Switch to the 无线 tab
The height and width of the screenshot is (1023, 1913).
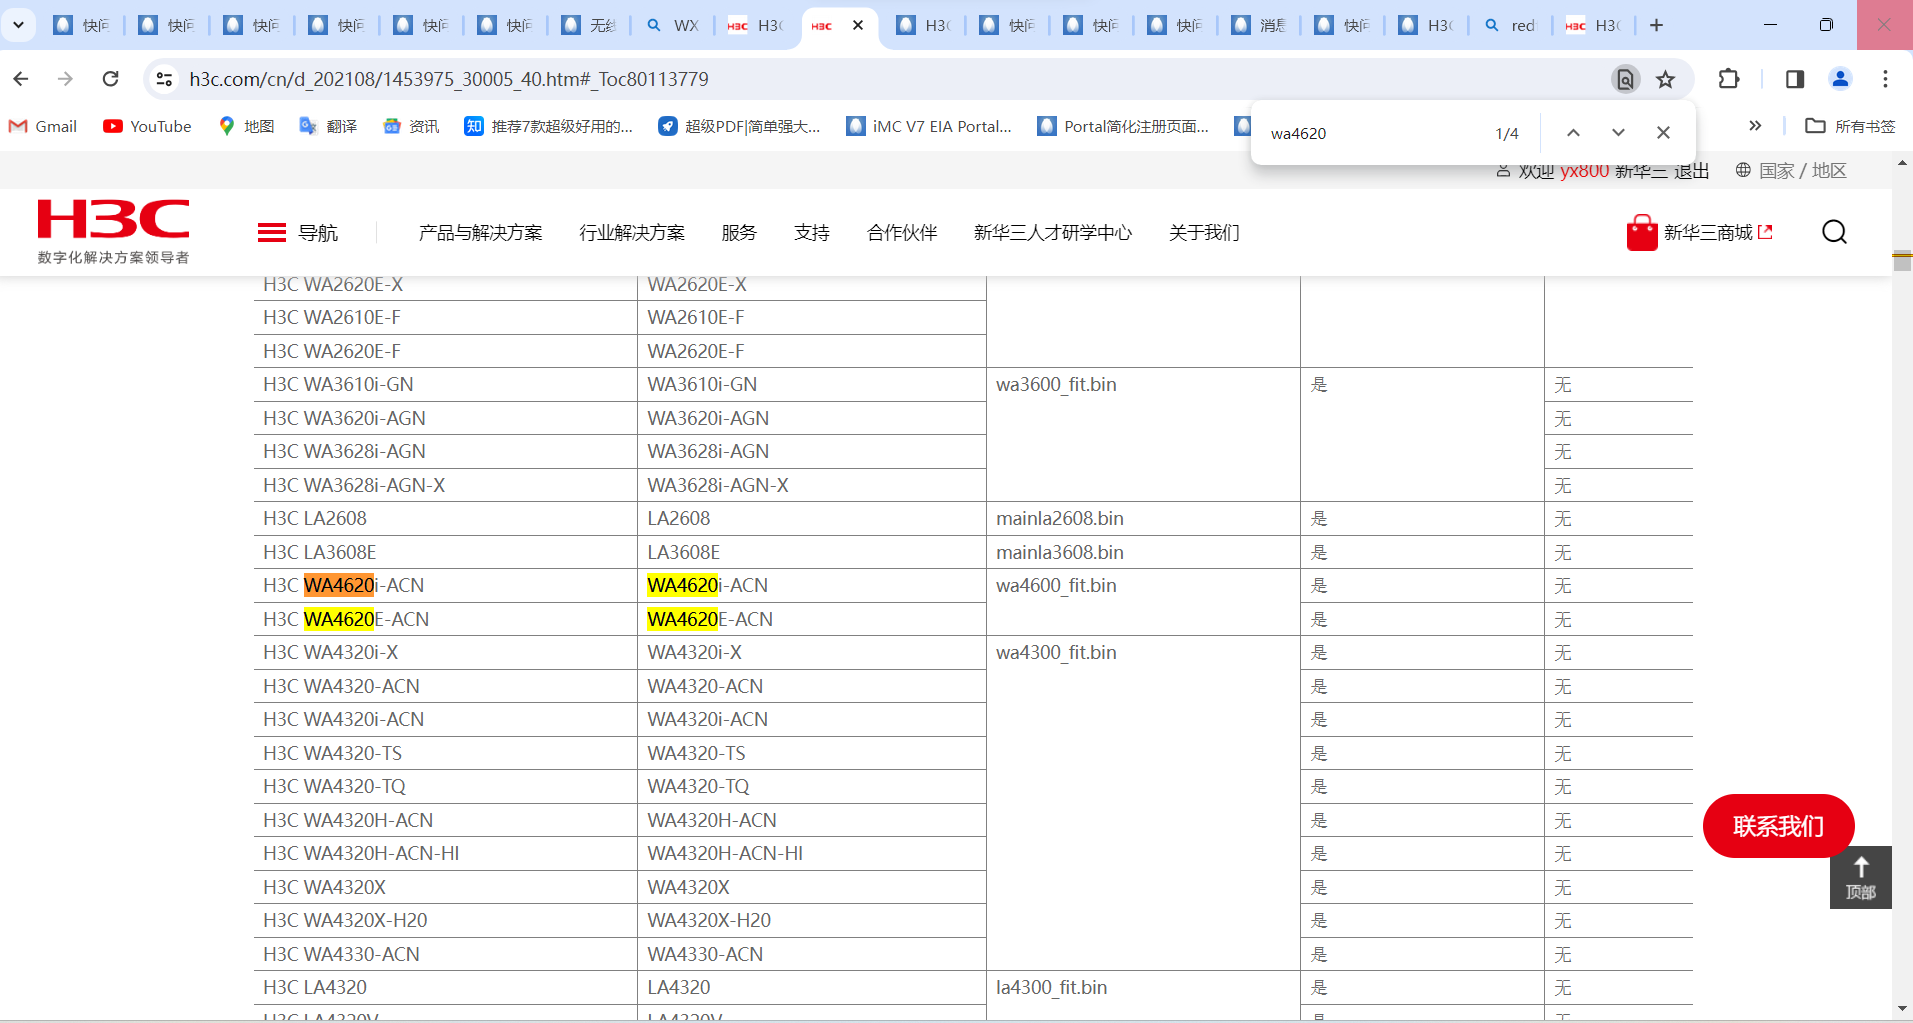coord(589,25)
